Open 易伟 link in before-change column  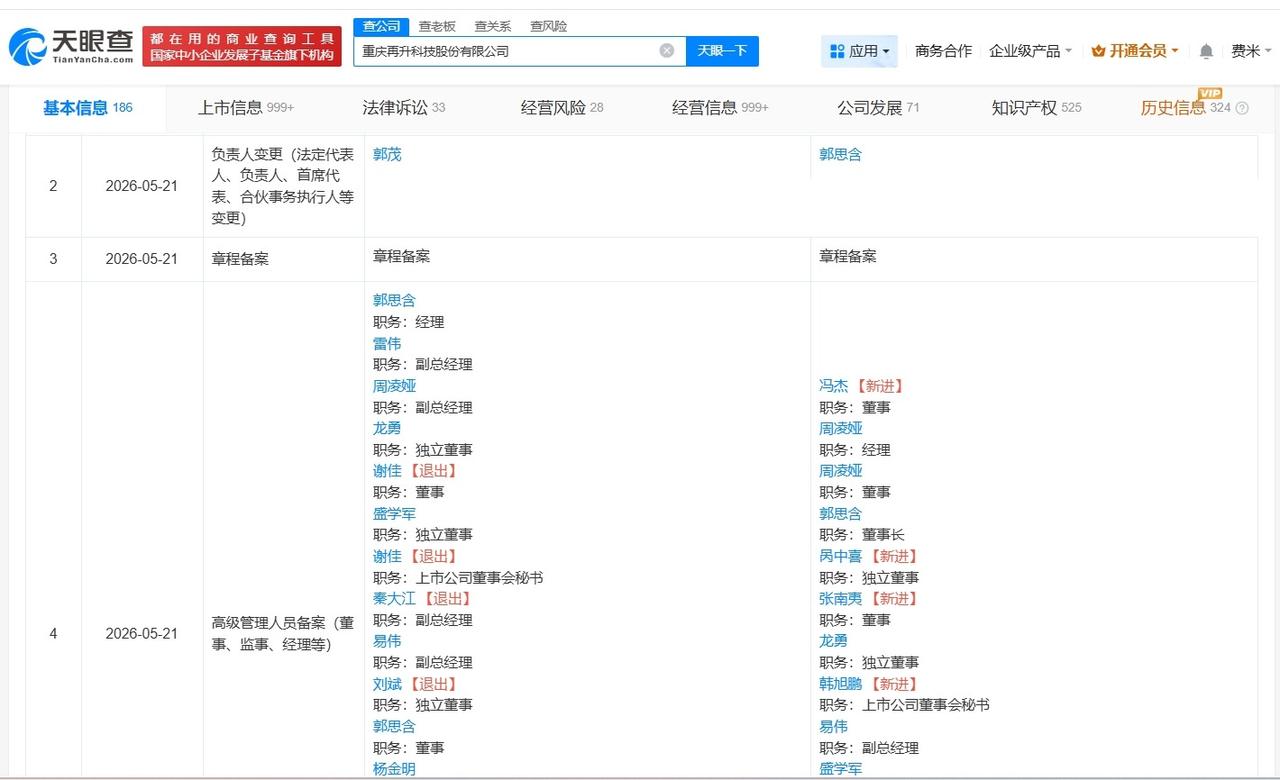387,641
